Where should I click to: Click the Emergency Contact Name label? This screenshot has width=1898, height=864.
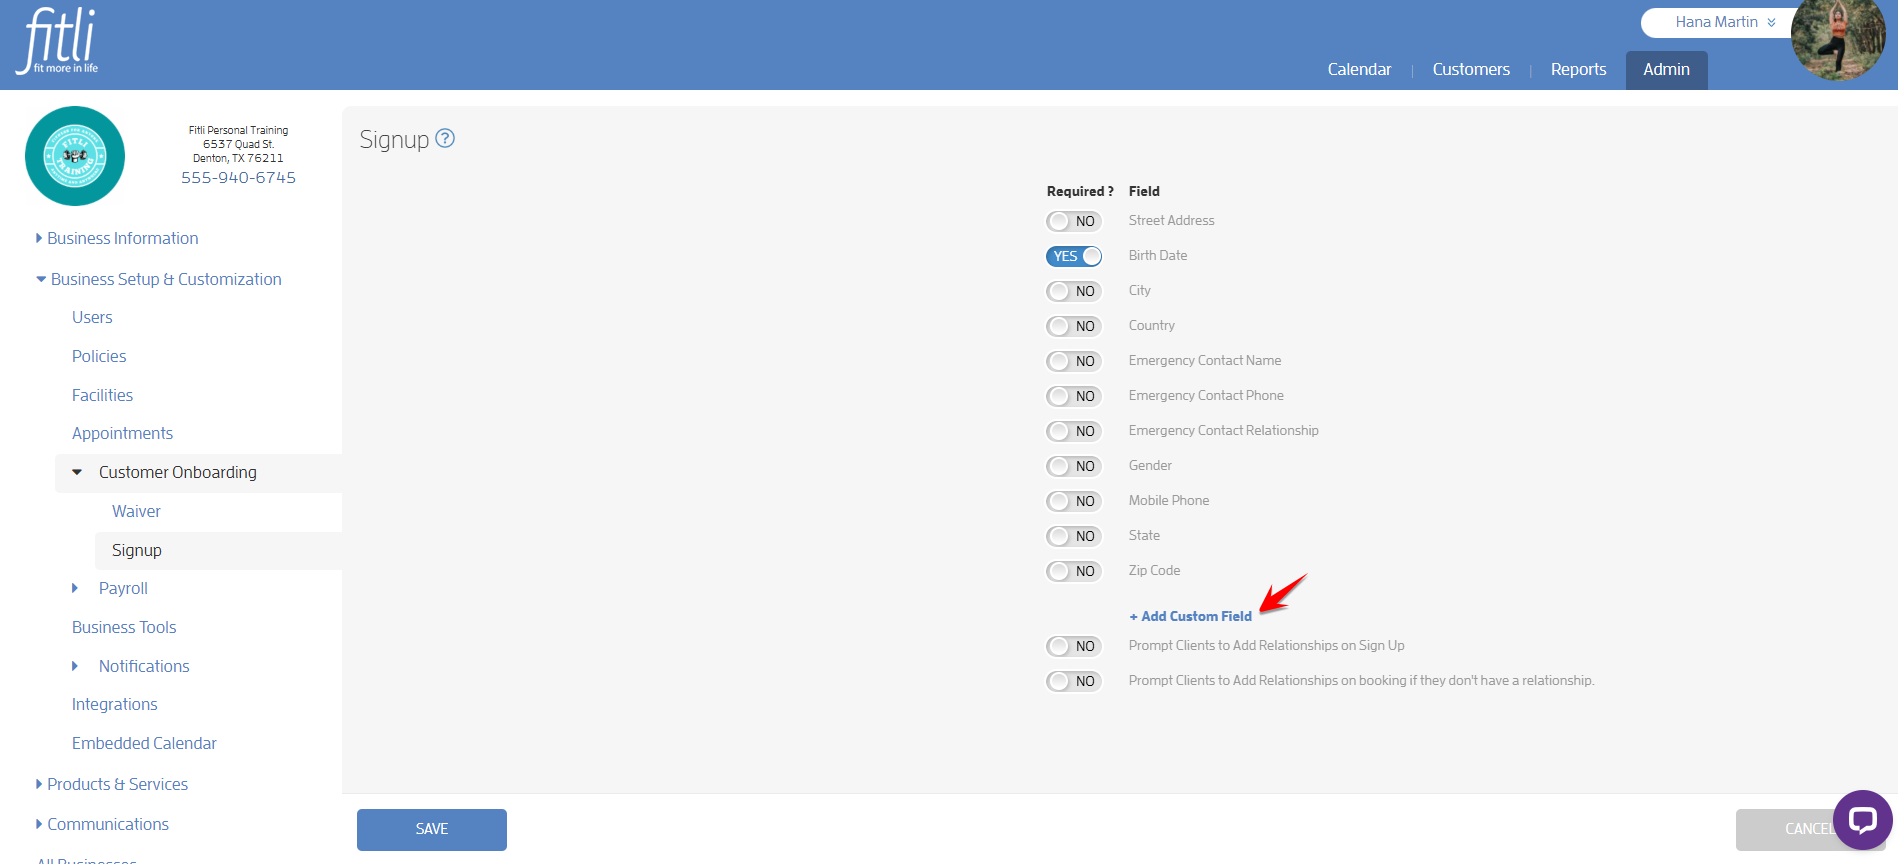click(1205, 360)
